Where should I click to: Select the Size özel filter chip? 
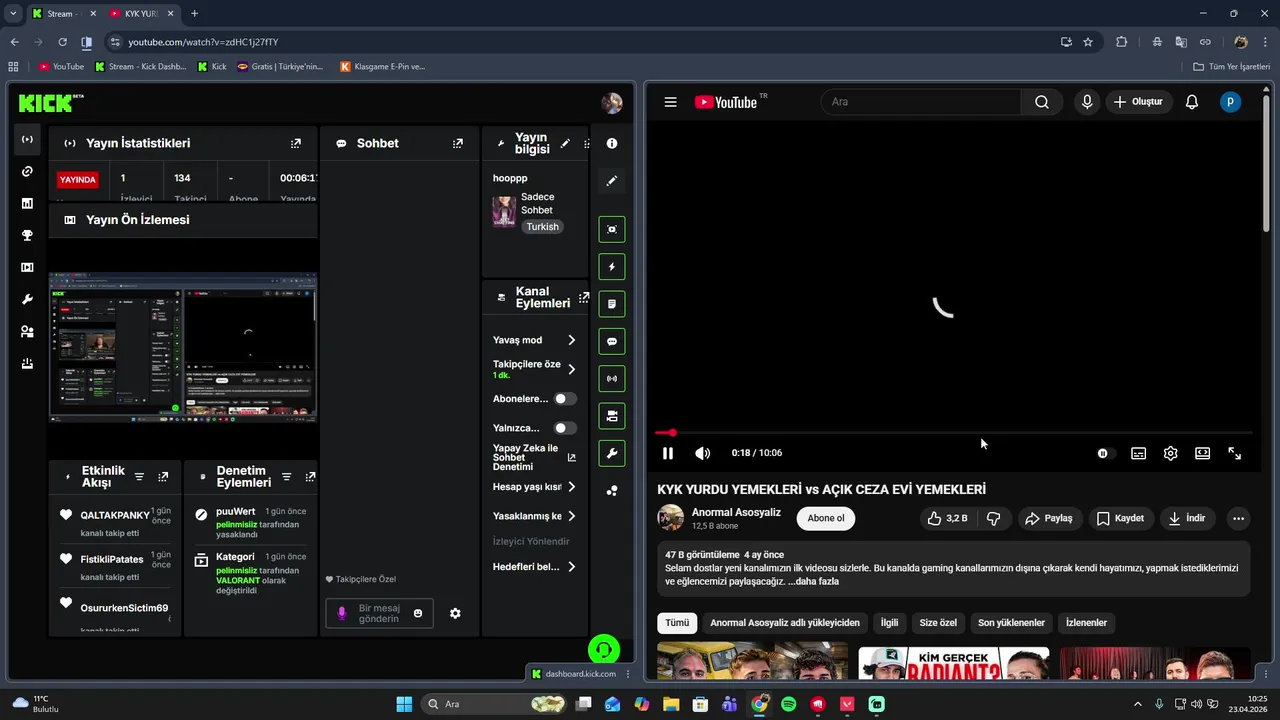click(x=938, y=623)
